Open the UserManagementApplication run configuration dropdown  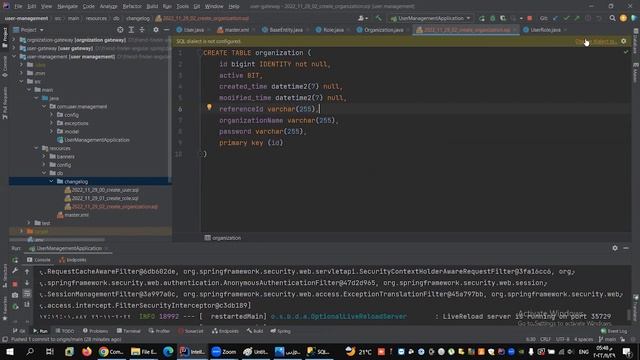[x=431, y=18]
